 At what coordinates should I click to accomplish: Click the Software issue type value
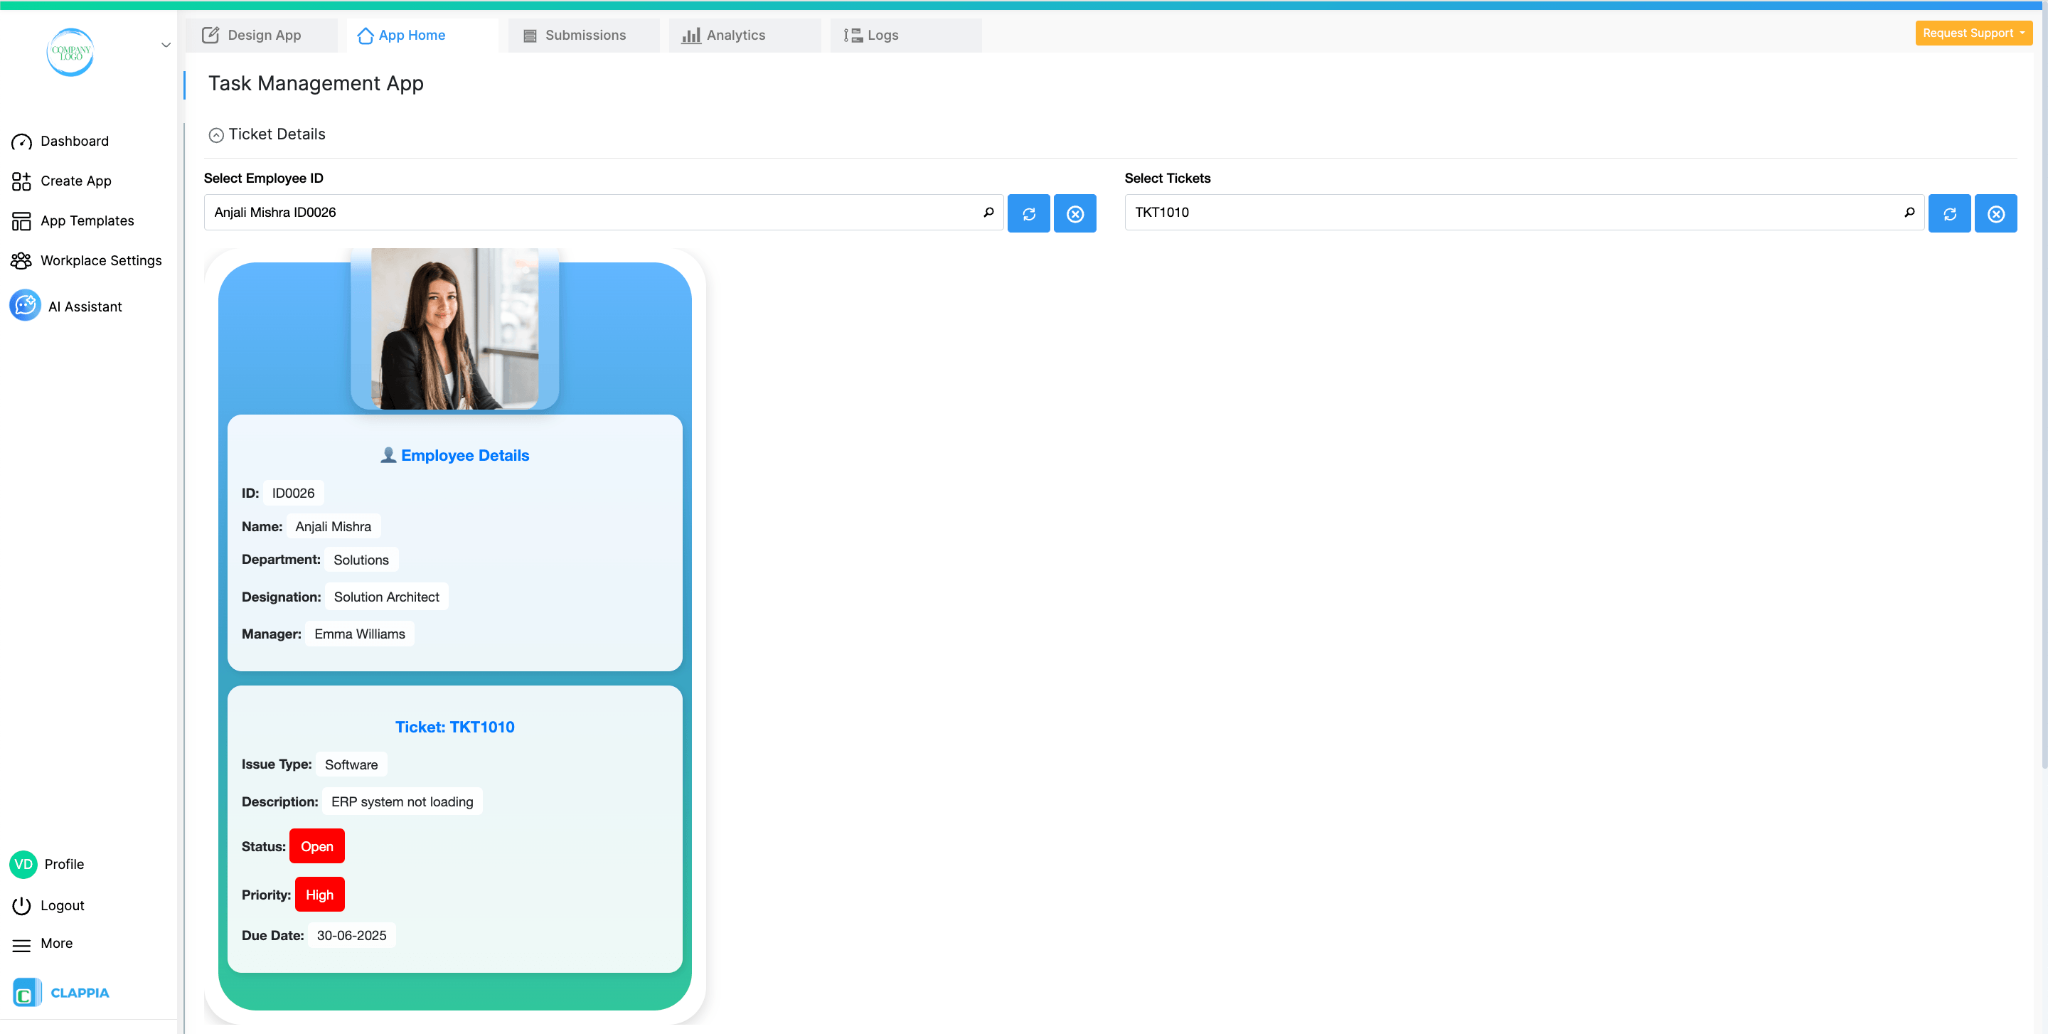tap(351, 765)
